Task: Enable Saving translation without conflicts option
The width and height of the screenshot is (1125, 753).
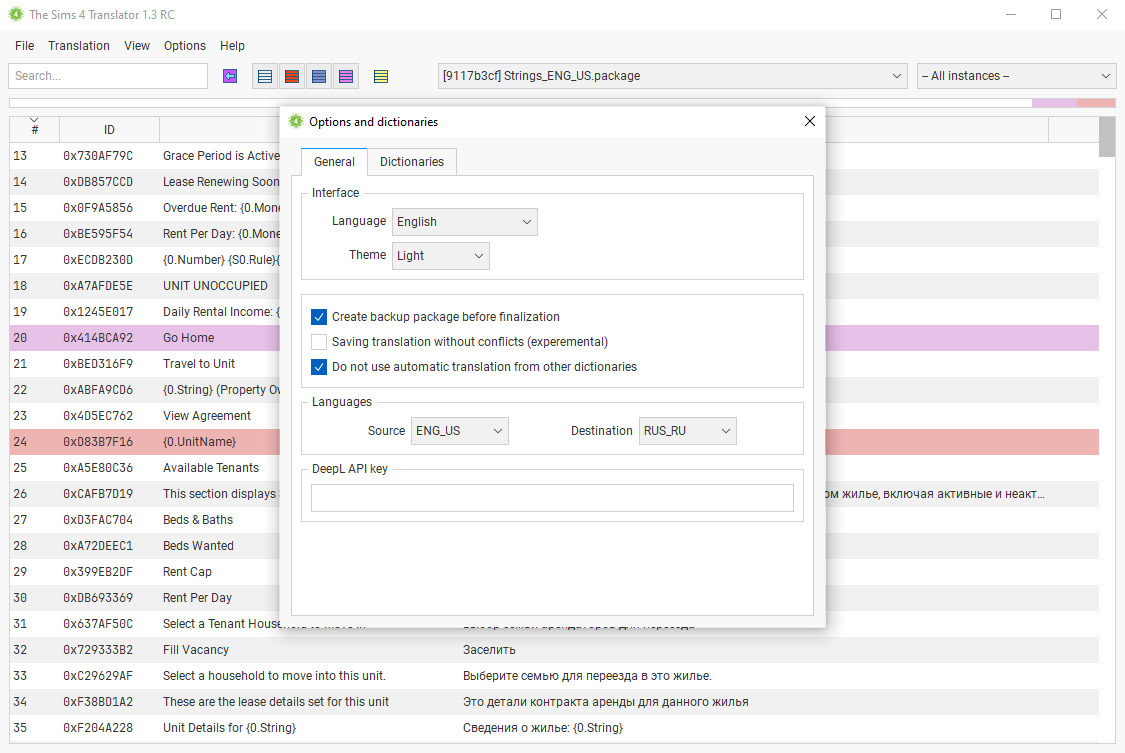Action: [319, 341]
